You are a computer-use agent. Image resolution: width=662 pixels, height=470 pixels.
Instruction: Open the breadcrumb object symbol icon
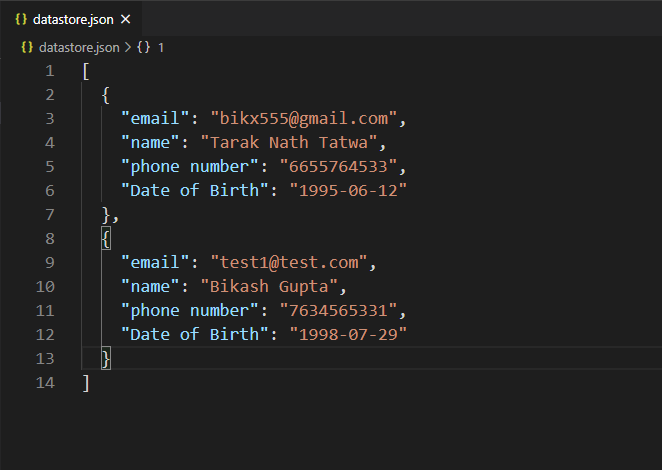(144, 47)
